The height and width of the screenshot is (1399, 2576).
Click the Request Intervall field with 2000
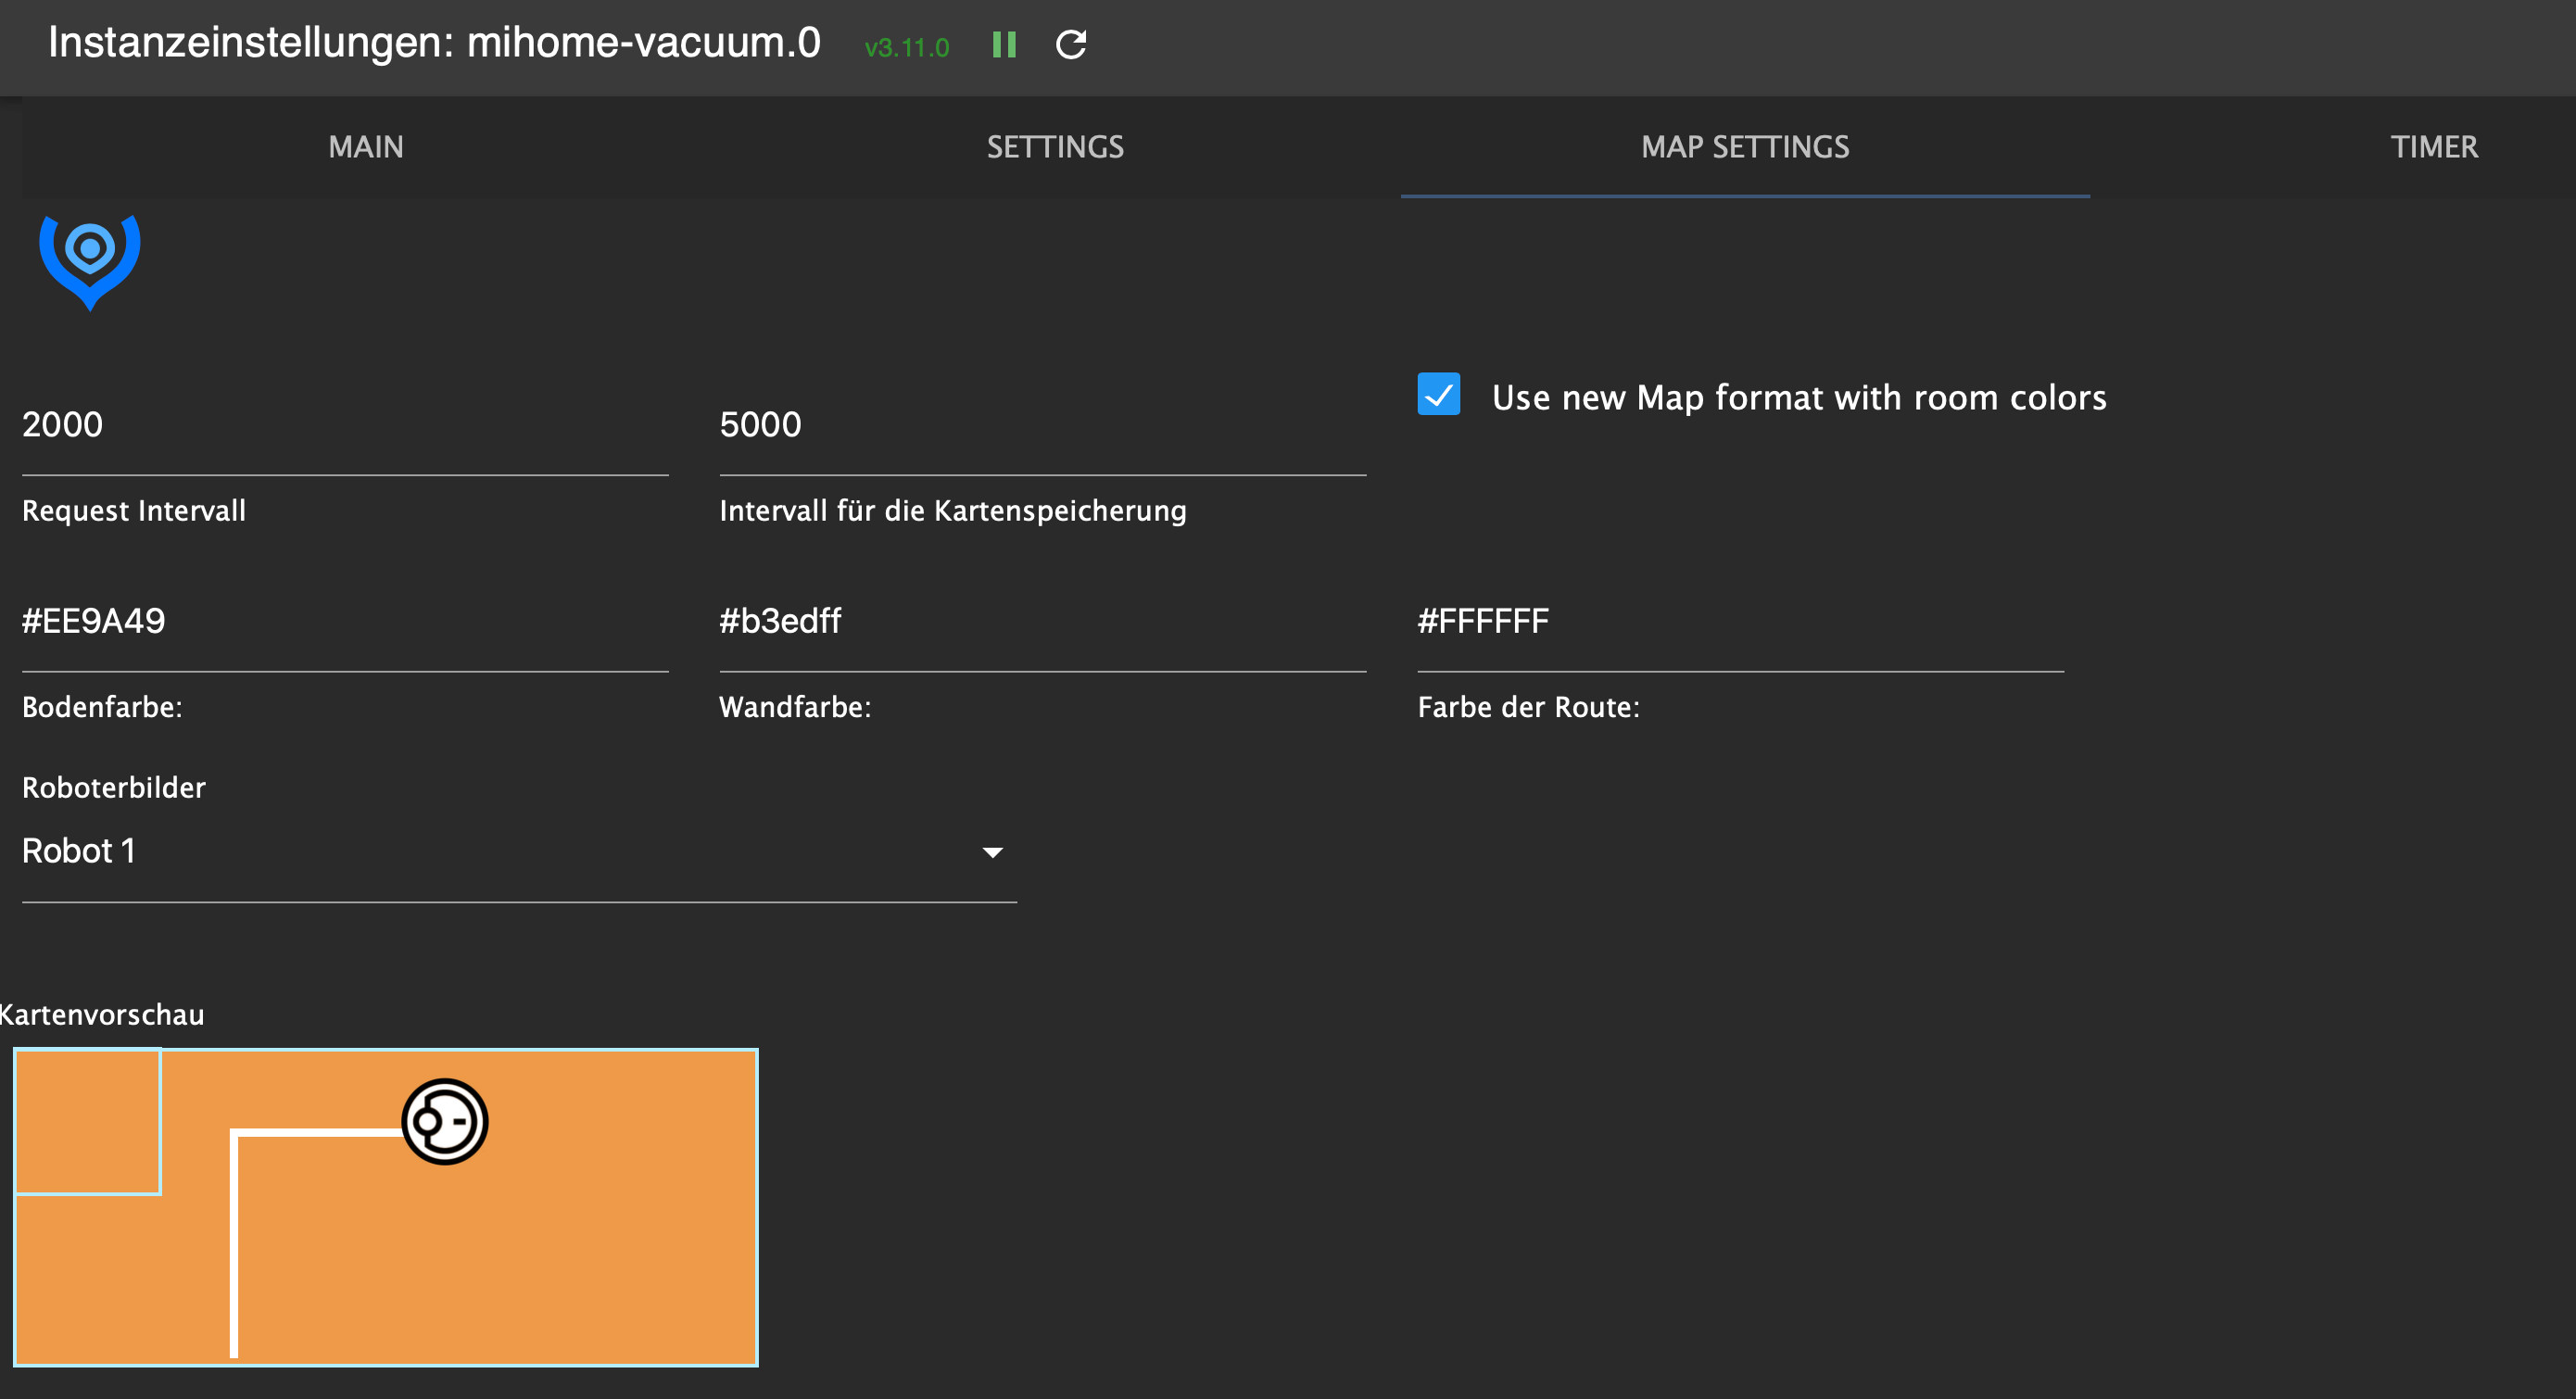point(345,426)
